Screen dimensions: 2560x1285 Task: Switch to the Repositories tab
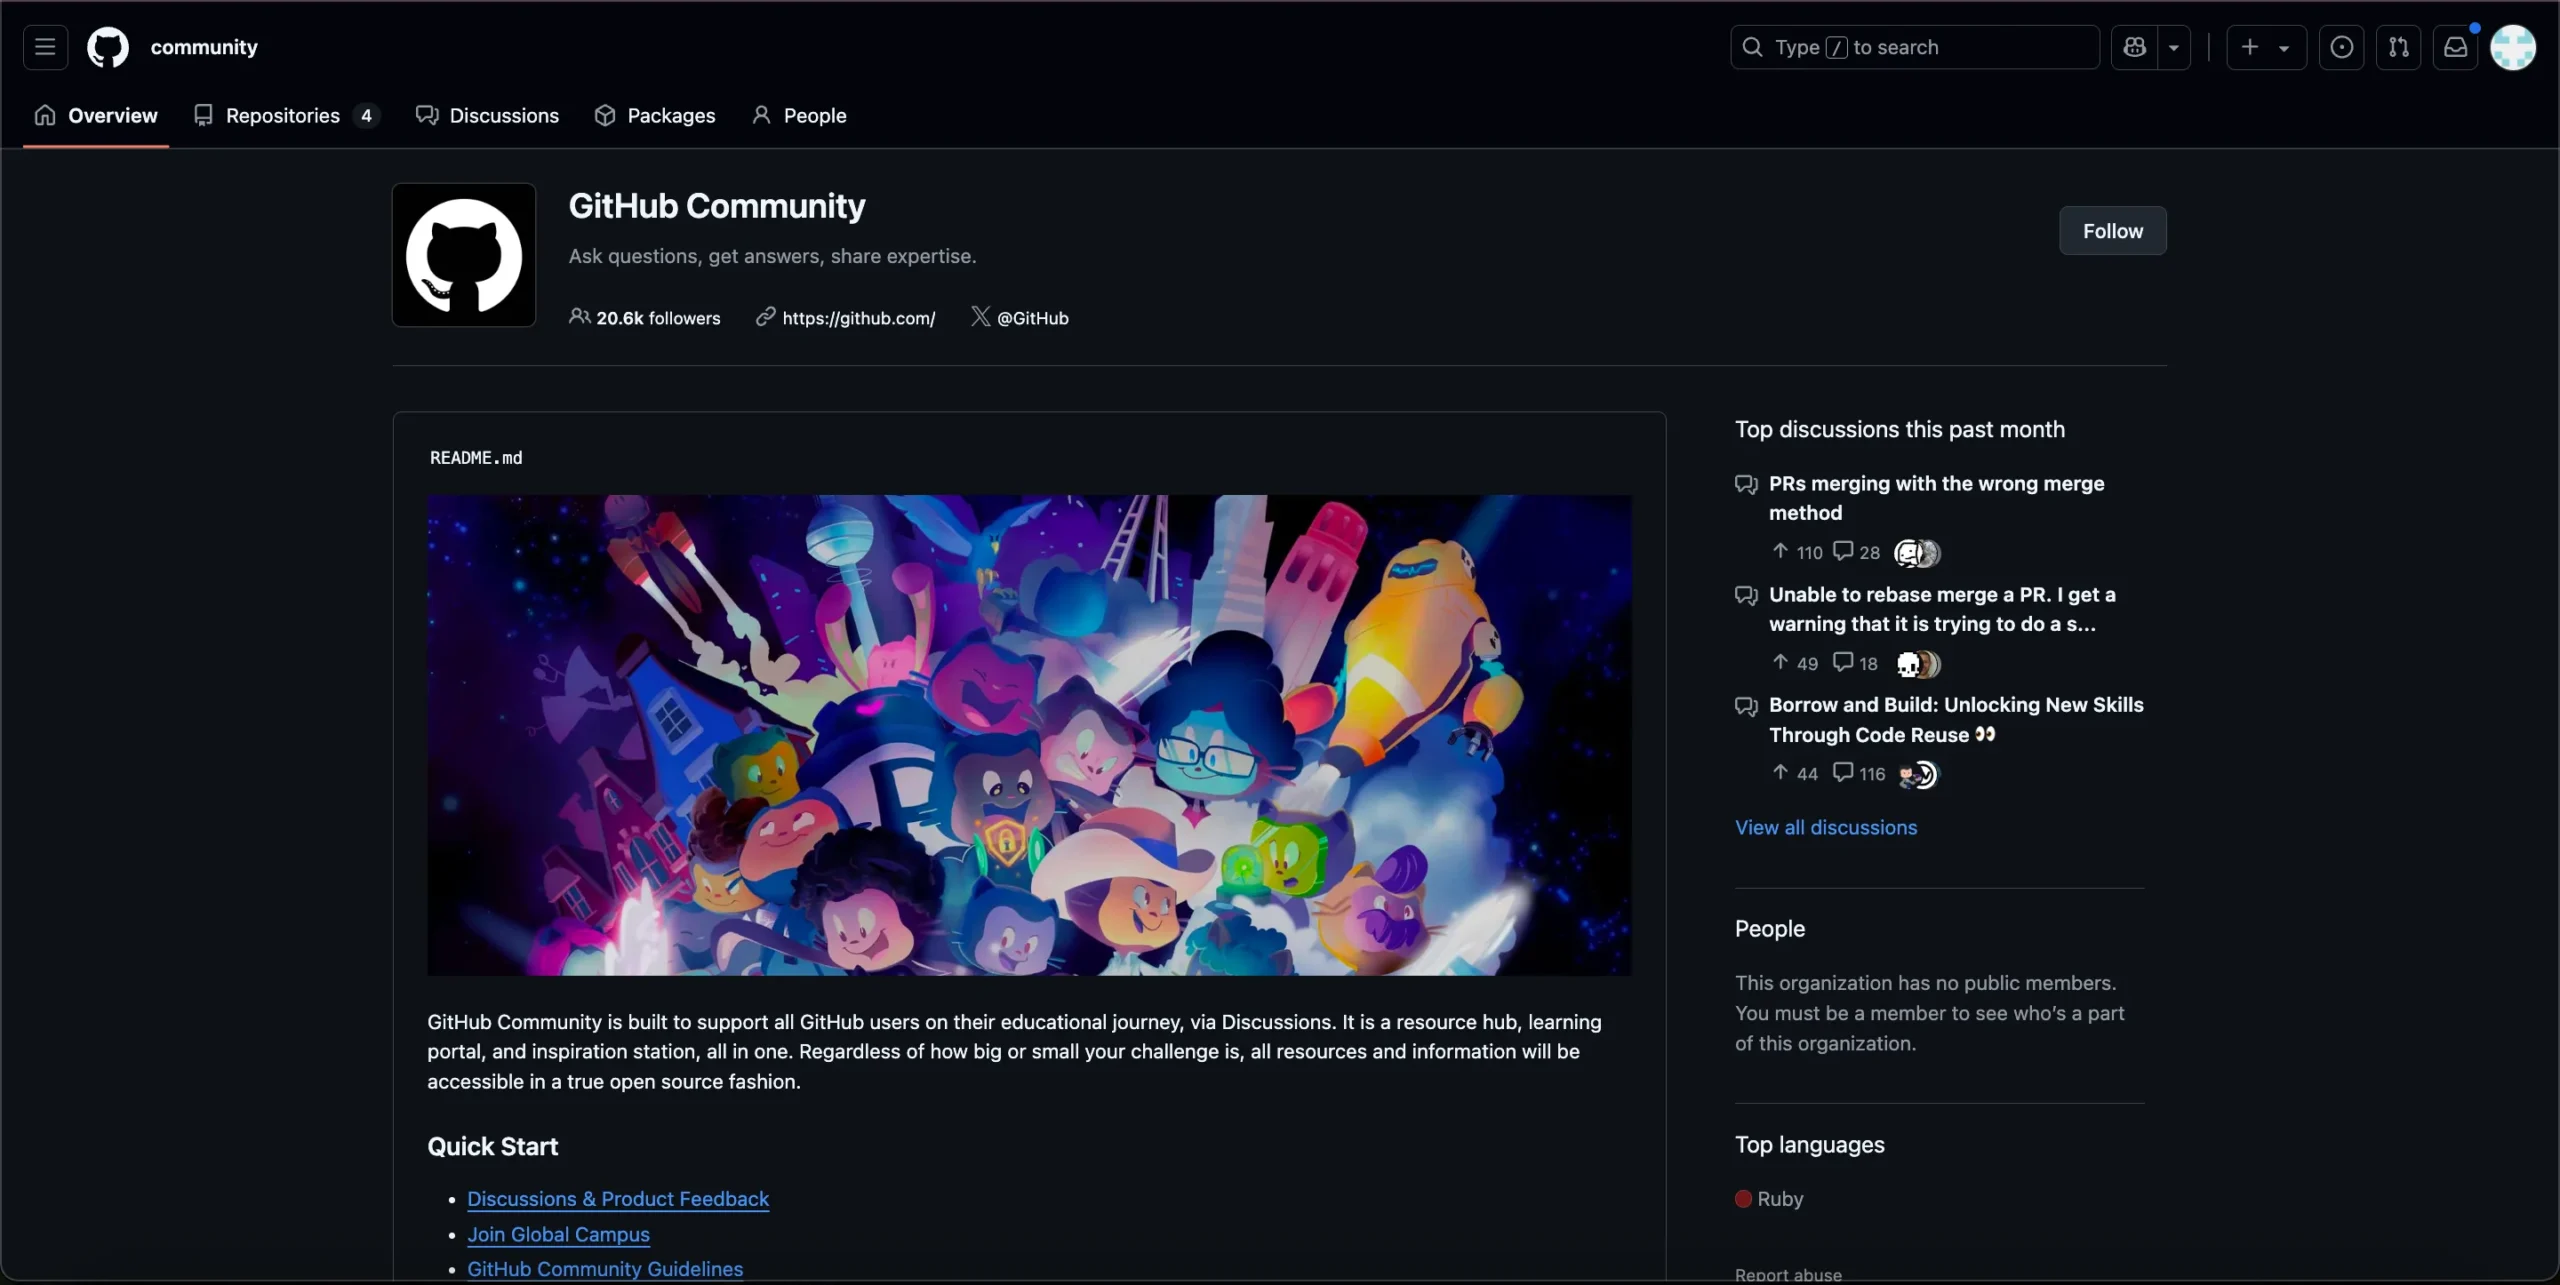pyautogui.click(x=286, y=116)
